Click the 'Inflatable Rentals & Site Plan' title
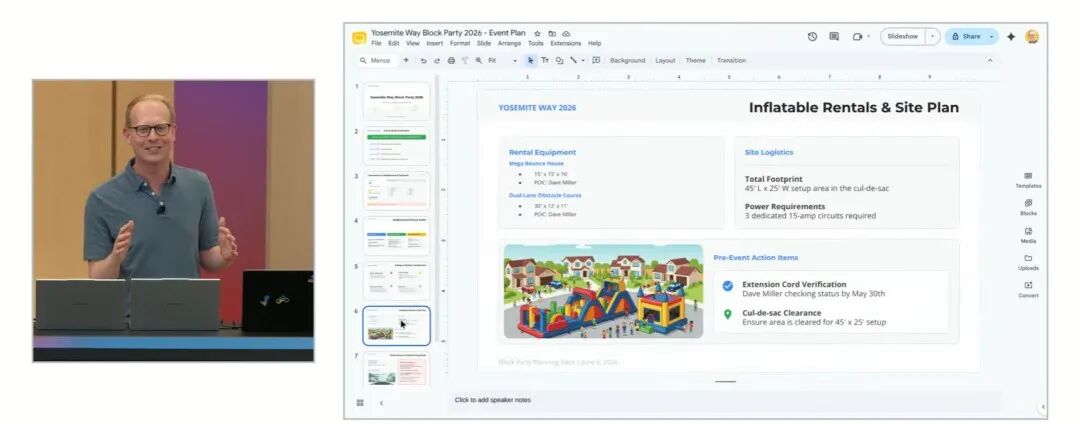 [853, 107]
